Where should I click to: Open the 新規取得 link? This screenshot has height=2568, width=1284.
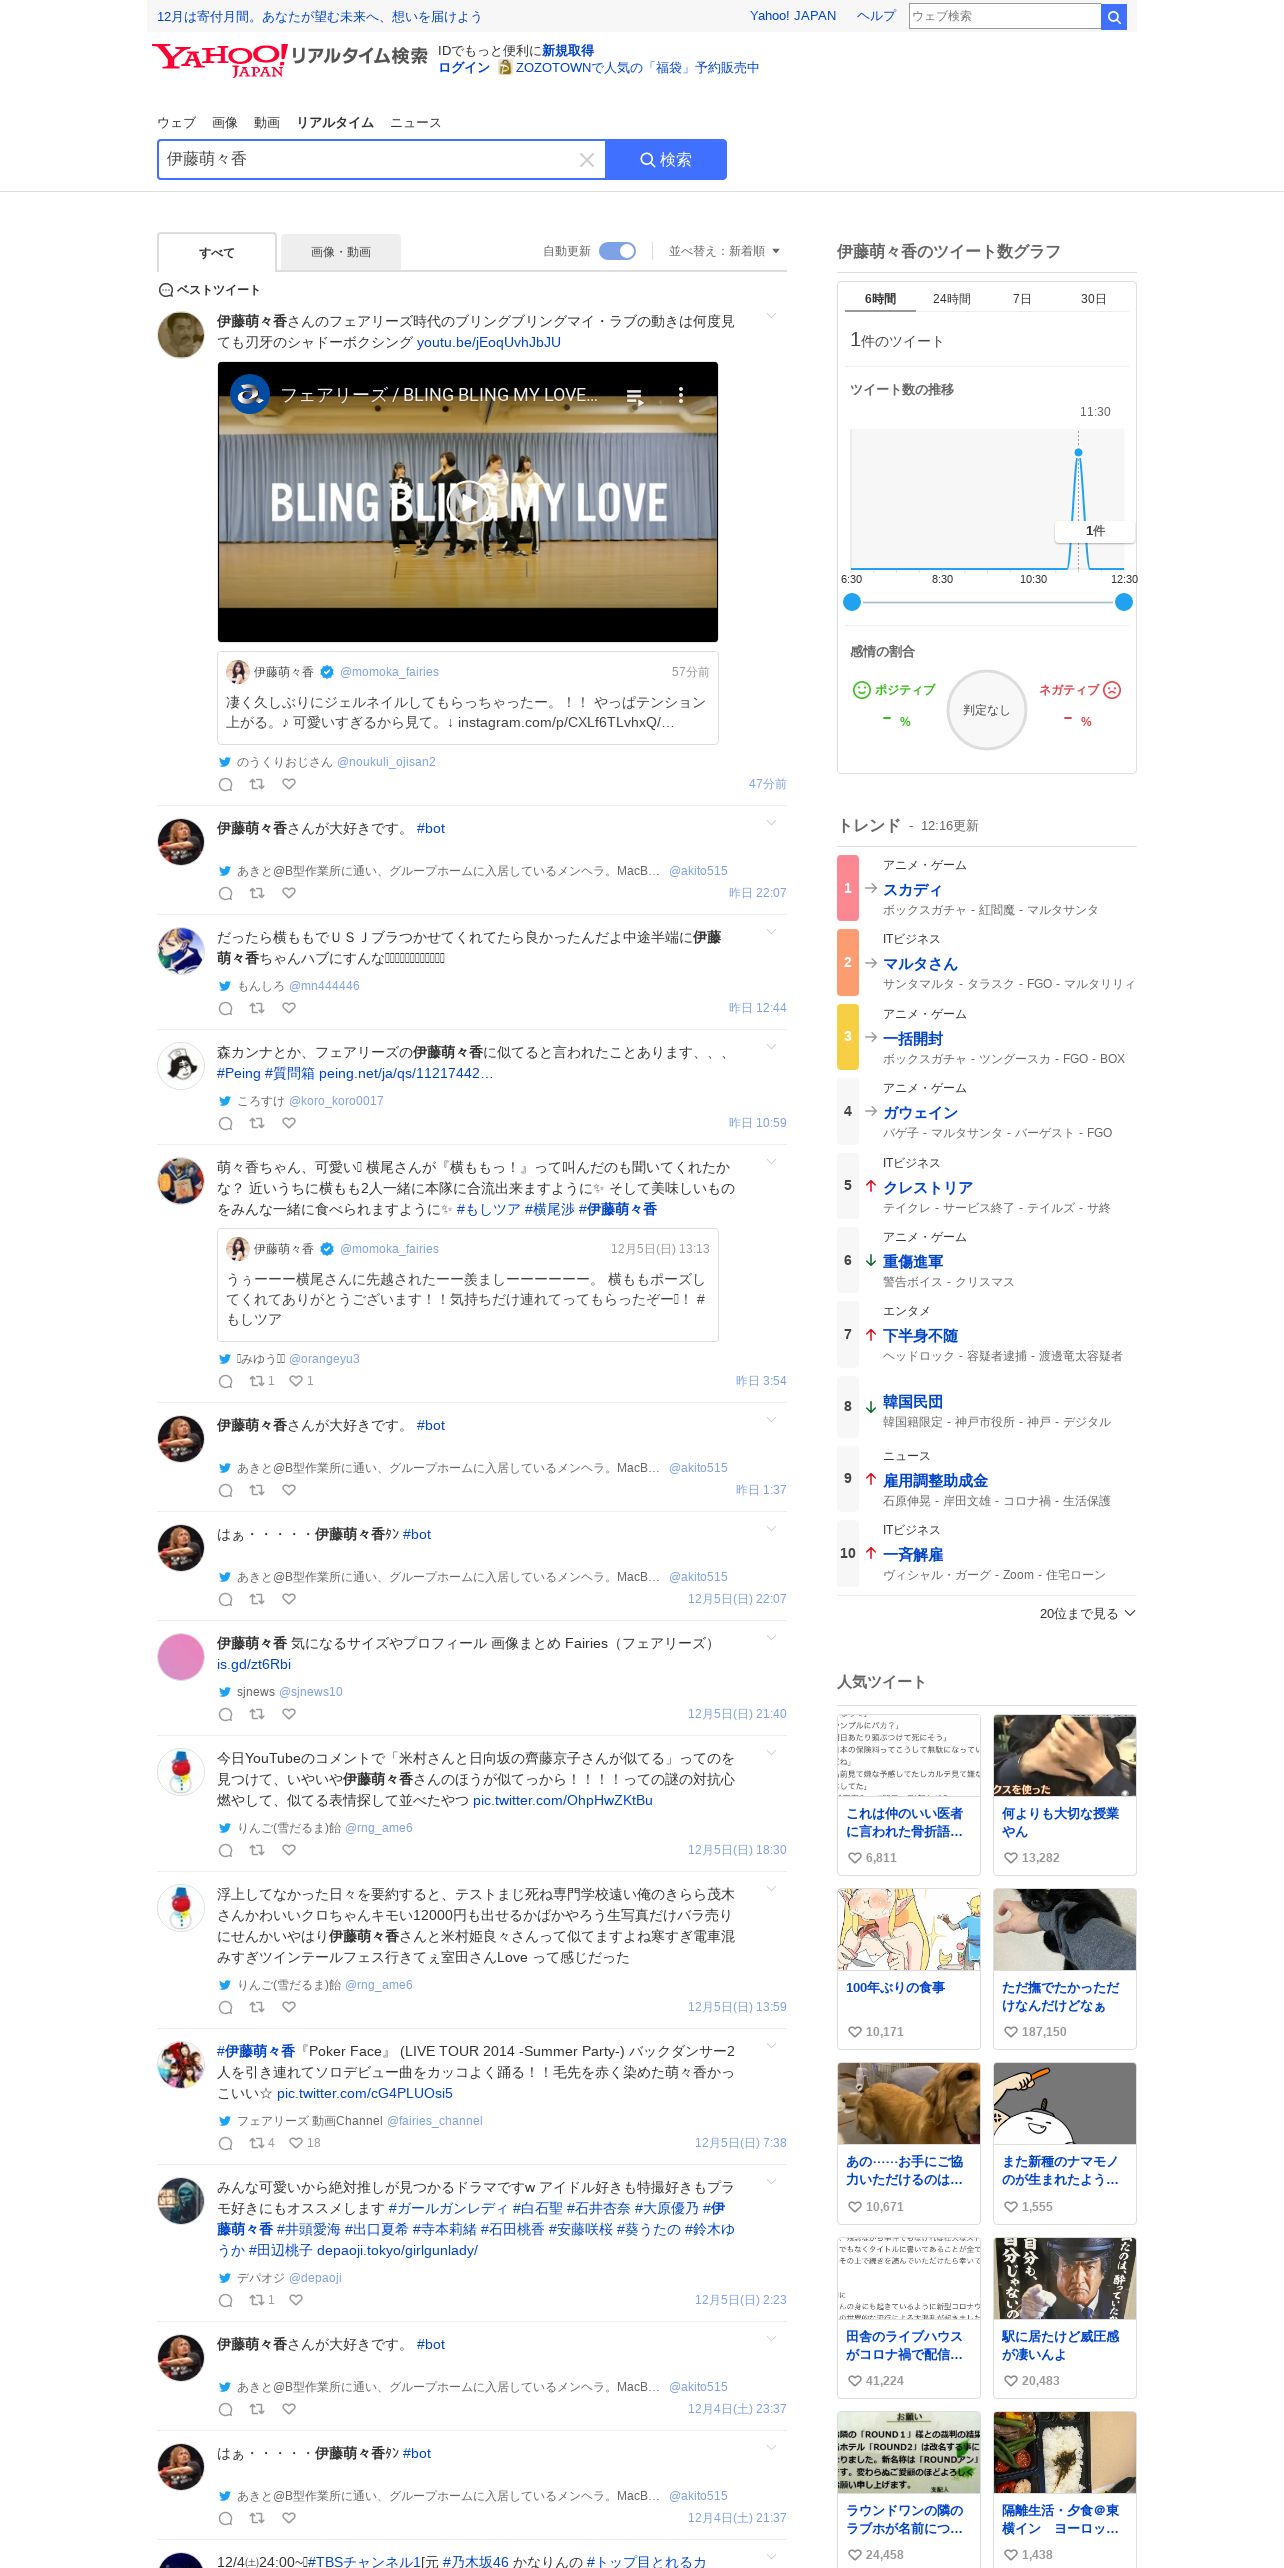pos(568,51)
